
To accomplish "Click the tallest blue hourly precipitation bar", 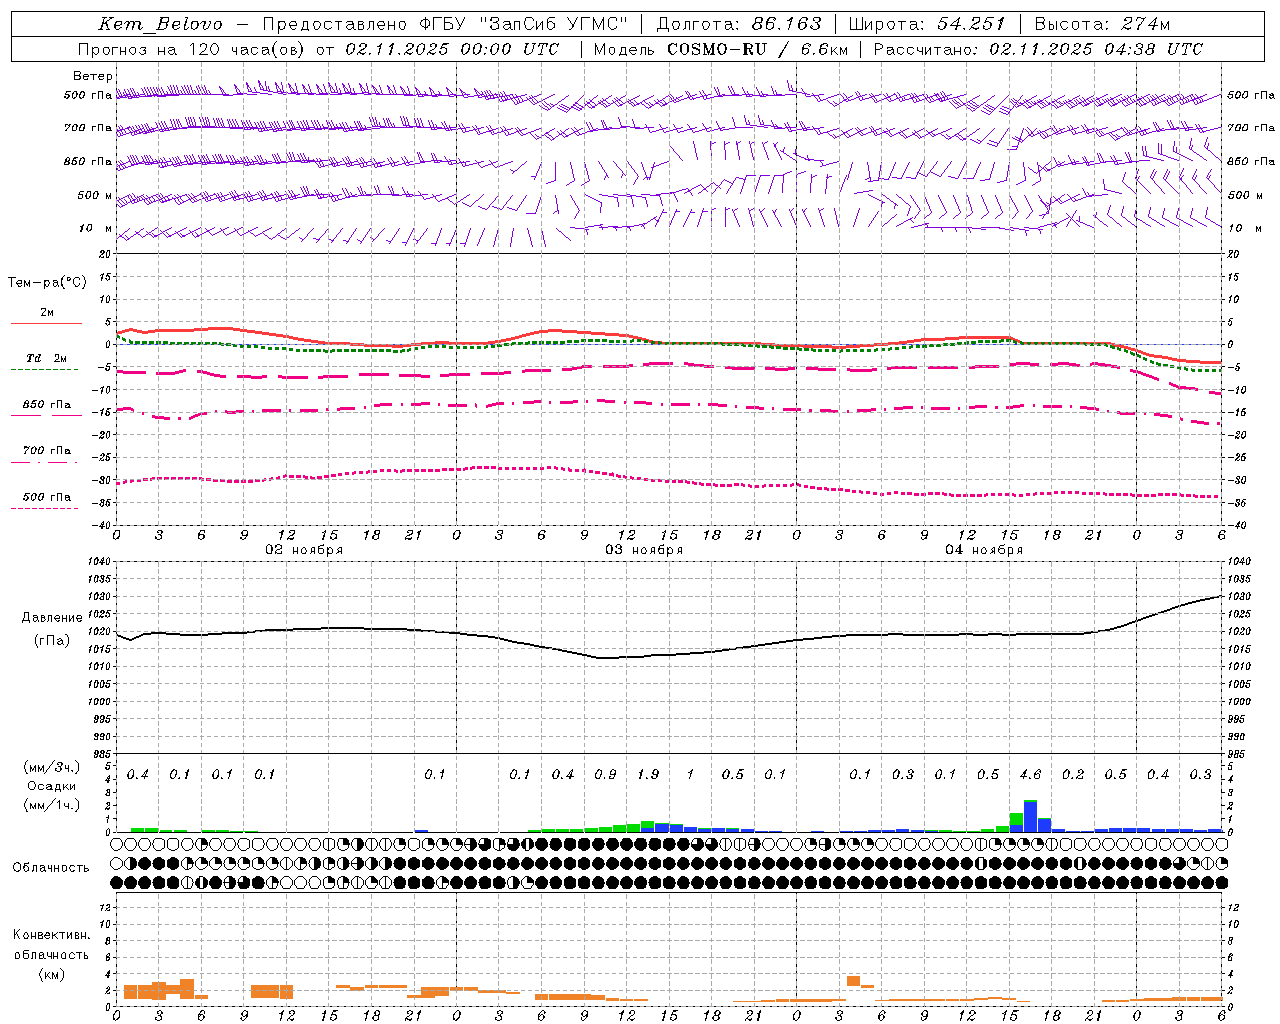I will (1030, 816).
